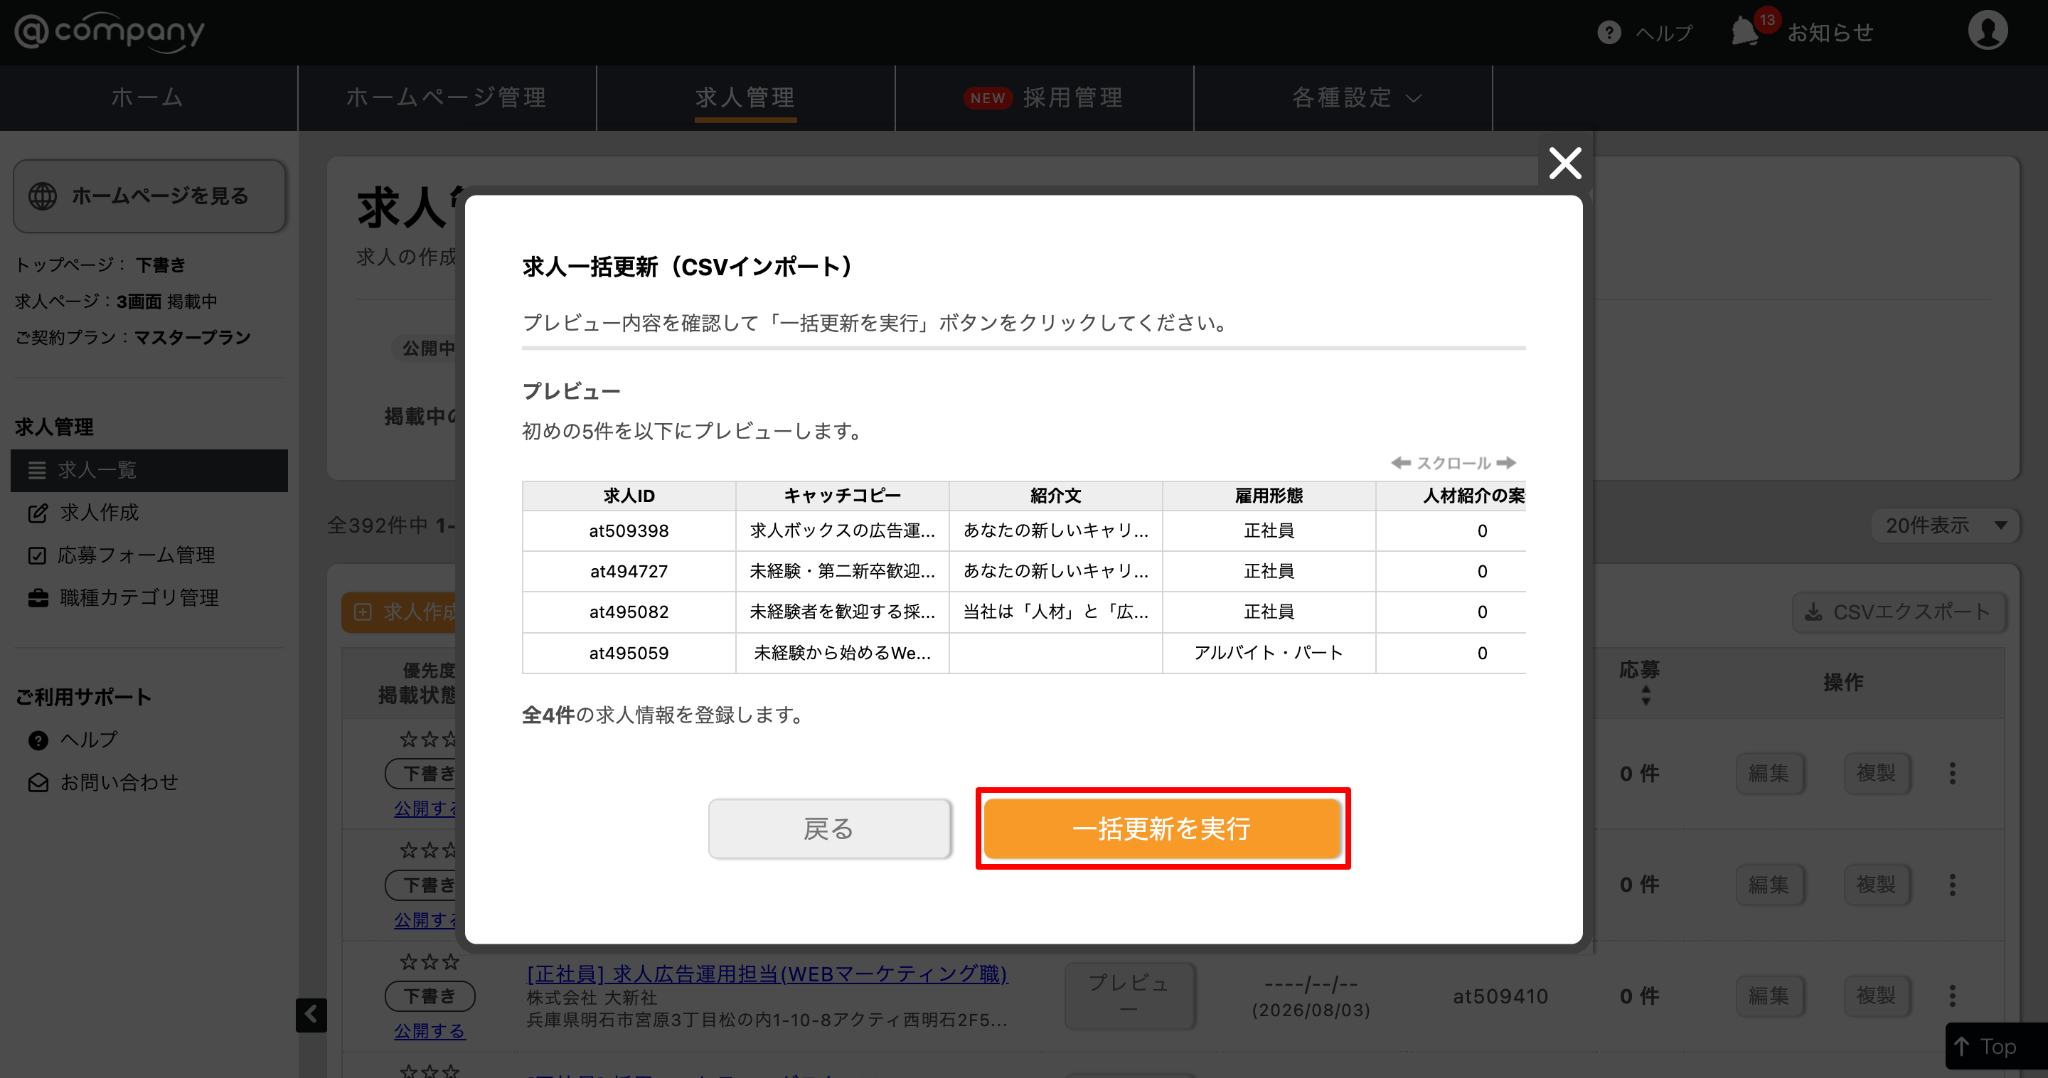Open the 求人広告運用担当 job link
The width and height of the screenshot is (2048, 1078).
[767, 974]
